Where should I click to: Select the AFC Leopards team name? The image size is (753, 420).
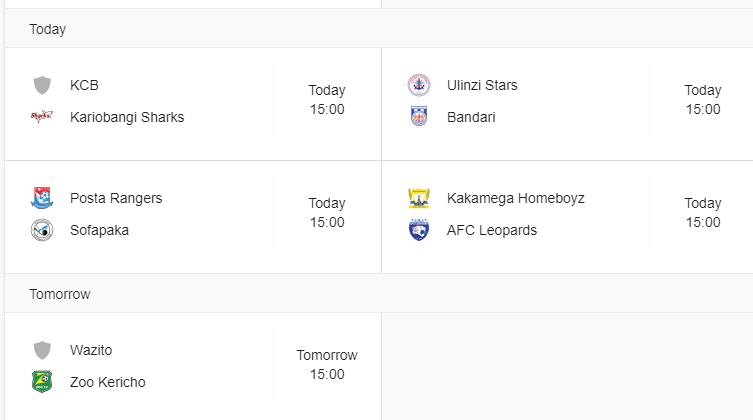click(492, 230)
